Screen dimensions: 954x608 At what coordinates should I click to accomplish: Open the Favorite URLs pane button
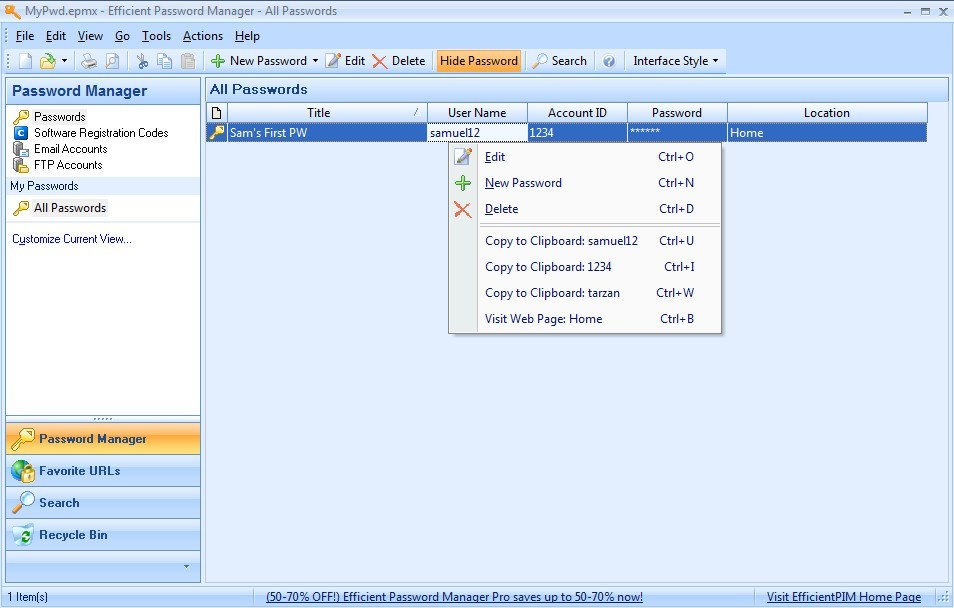[103, 470]
